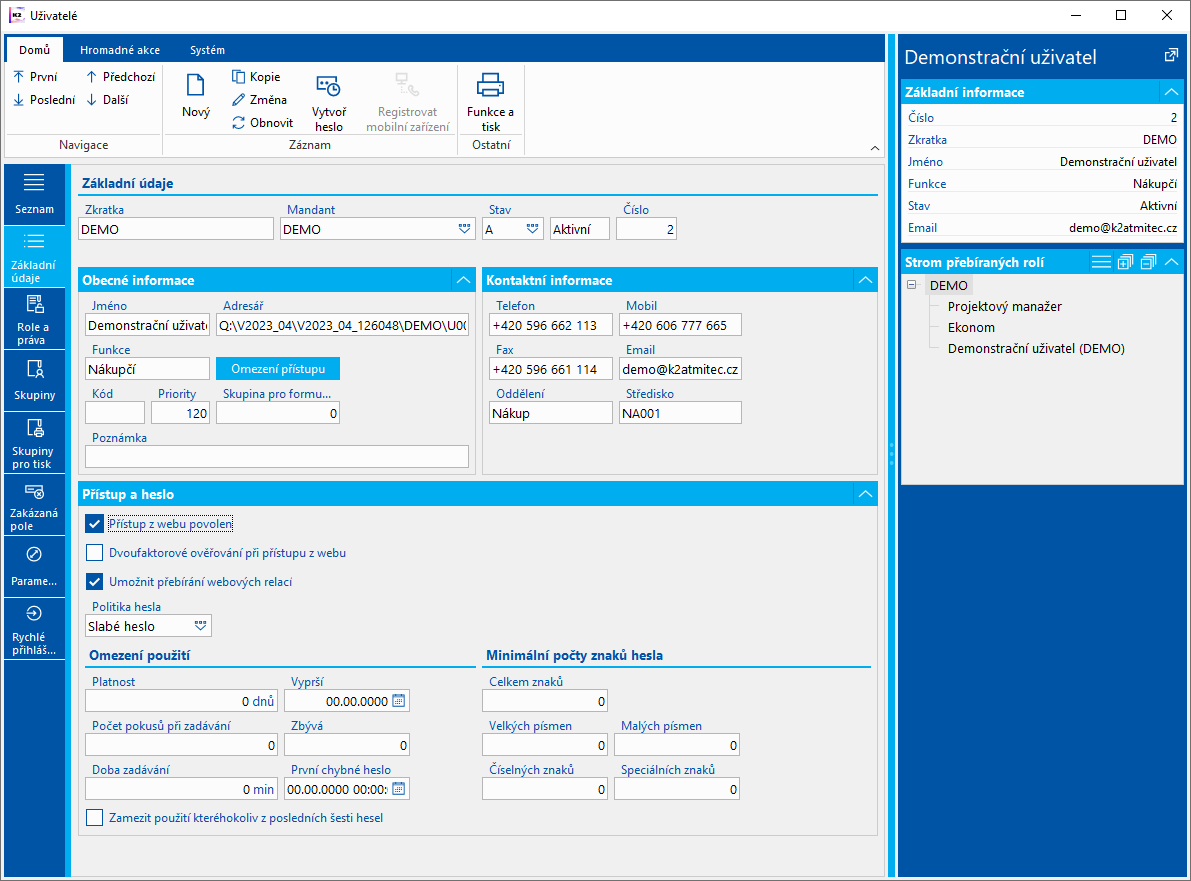The width and height of the screenshot is (1191, 881).
Task: Switch to the Systém tab
Action: pos(207,50)
